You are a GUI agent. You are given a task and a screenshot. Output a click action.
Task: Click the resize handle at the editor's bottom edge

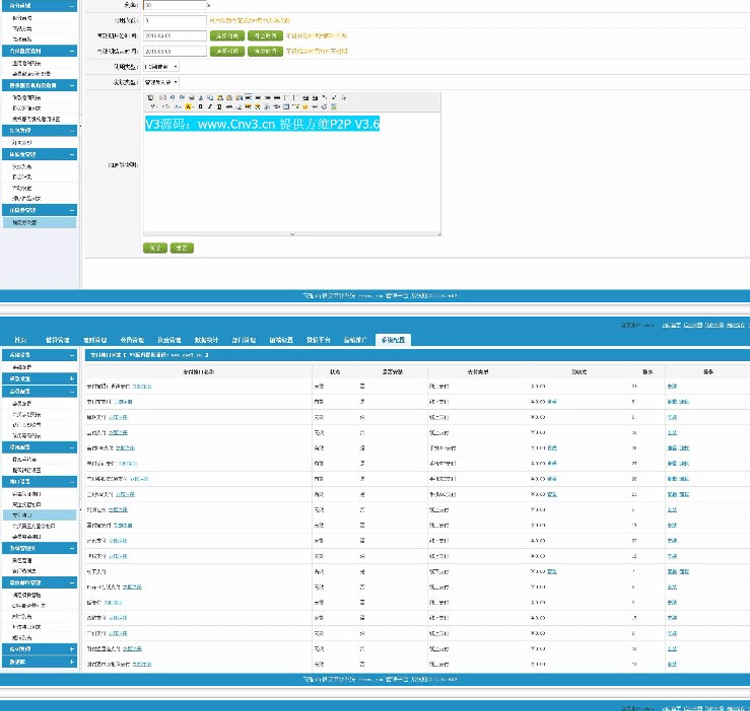293,235
